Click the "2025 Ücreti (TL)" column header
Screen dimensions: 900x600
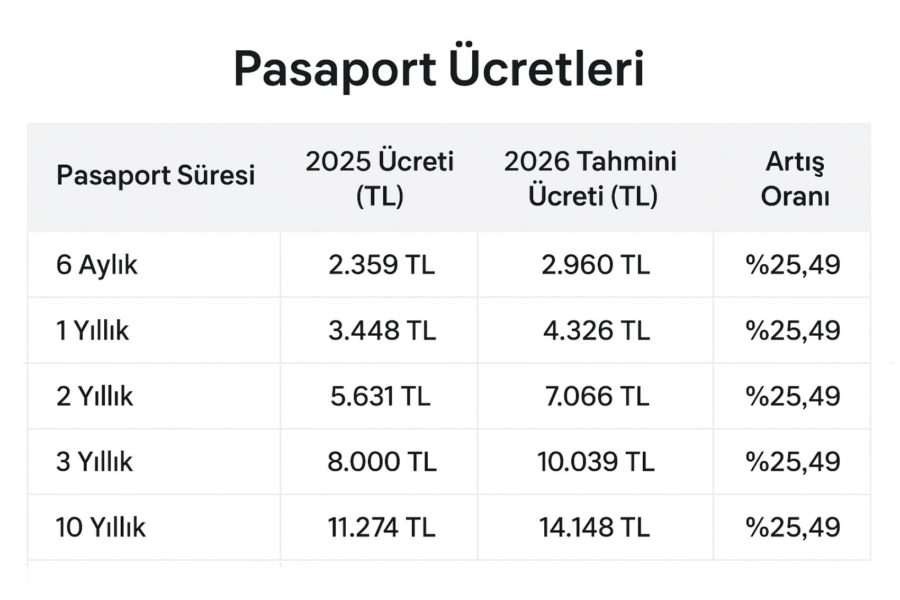tap(379, 177)
